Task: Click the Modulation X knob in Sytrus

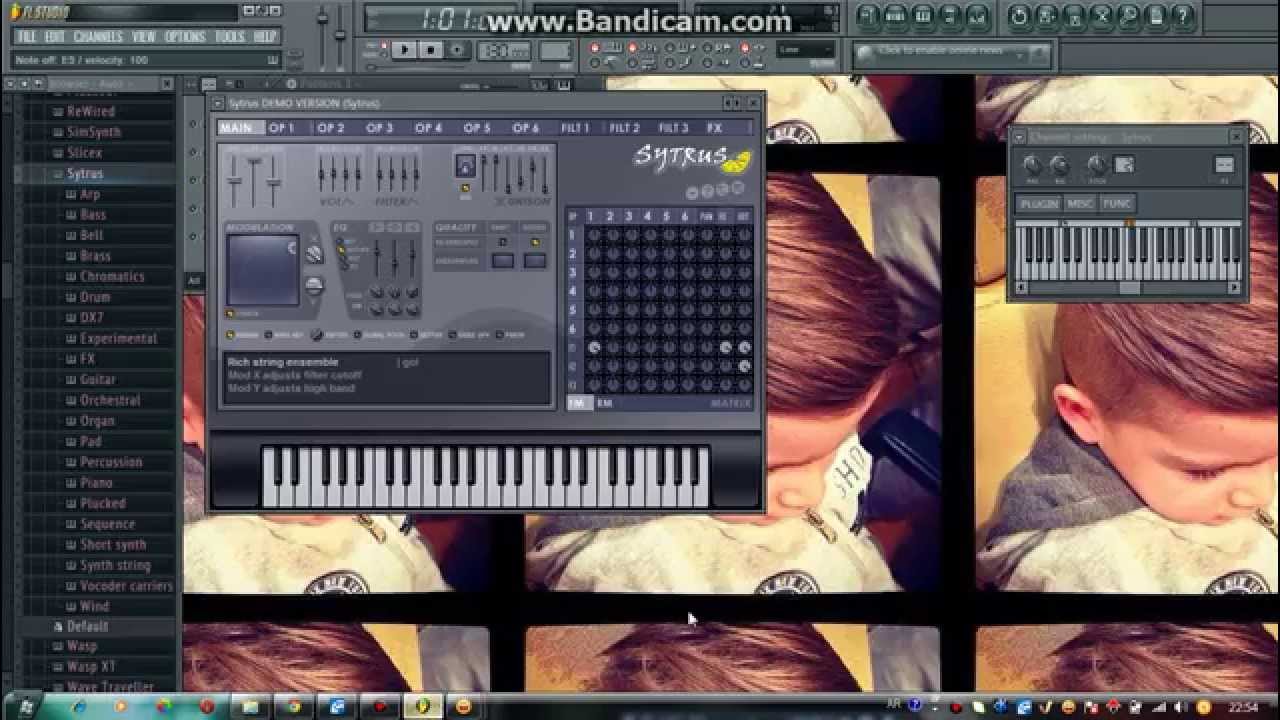Action: (314, 254)
